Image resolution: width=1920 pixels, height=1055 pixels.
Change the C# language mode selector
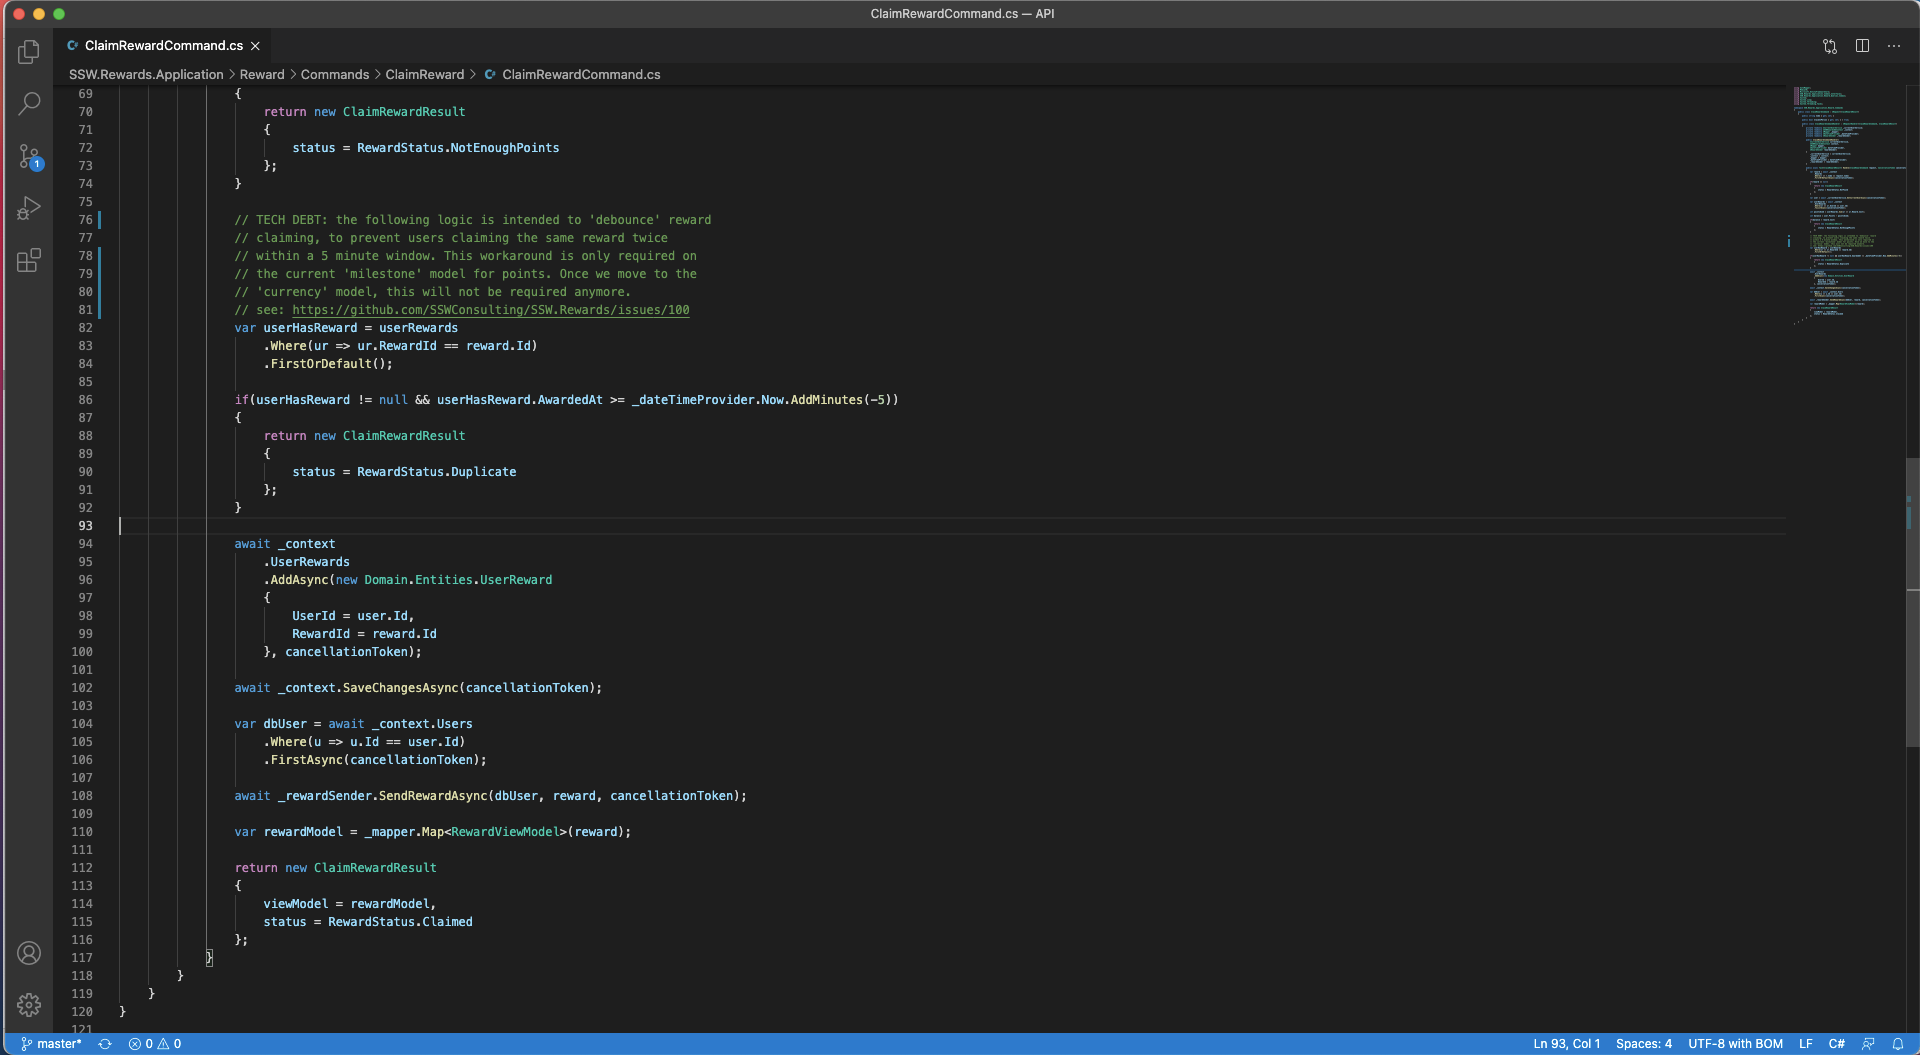click(1836, 1044)
